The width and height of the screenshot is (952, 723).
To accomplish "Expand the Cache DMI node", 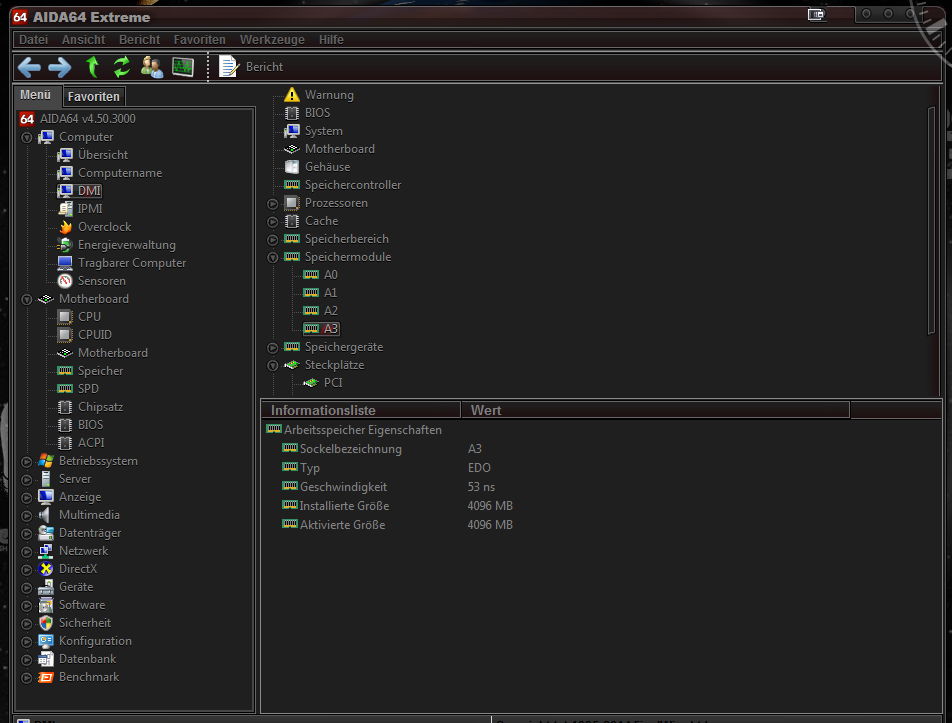I will (x=273, y=222).
